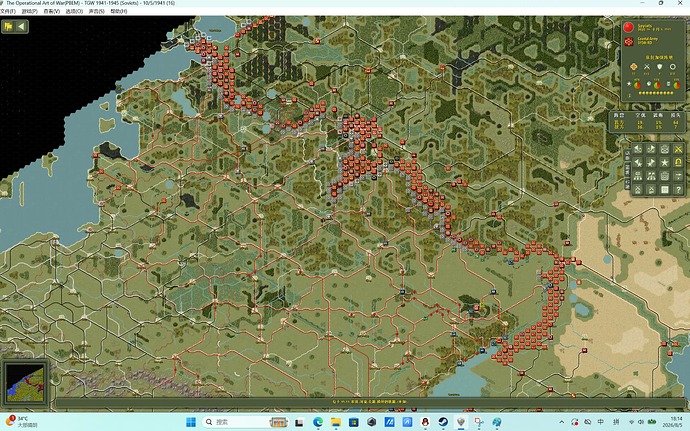690x431 pixels.
Task: Click the second crossed-out unit button in bottom row
Action: 651,190
